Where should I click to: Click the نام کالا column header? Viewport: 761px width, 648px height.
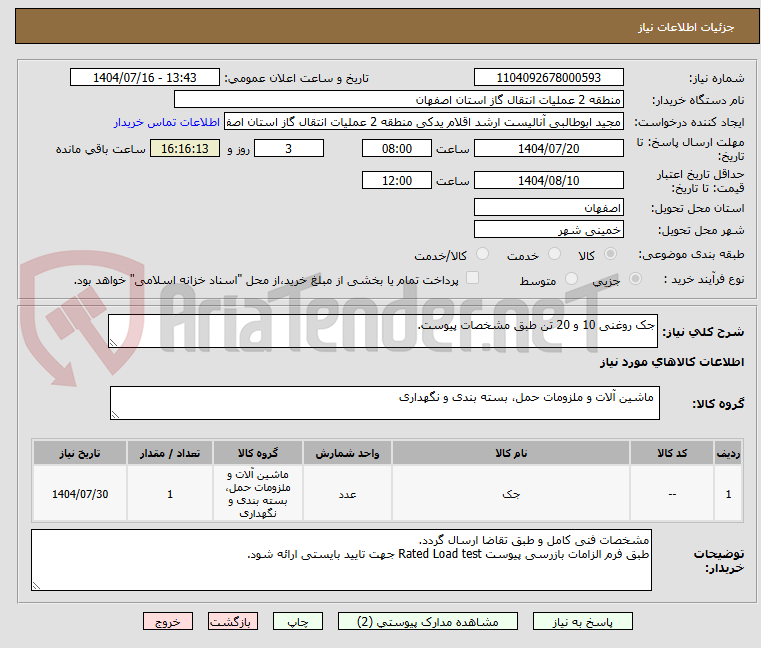tap(511, 453)
